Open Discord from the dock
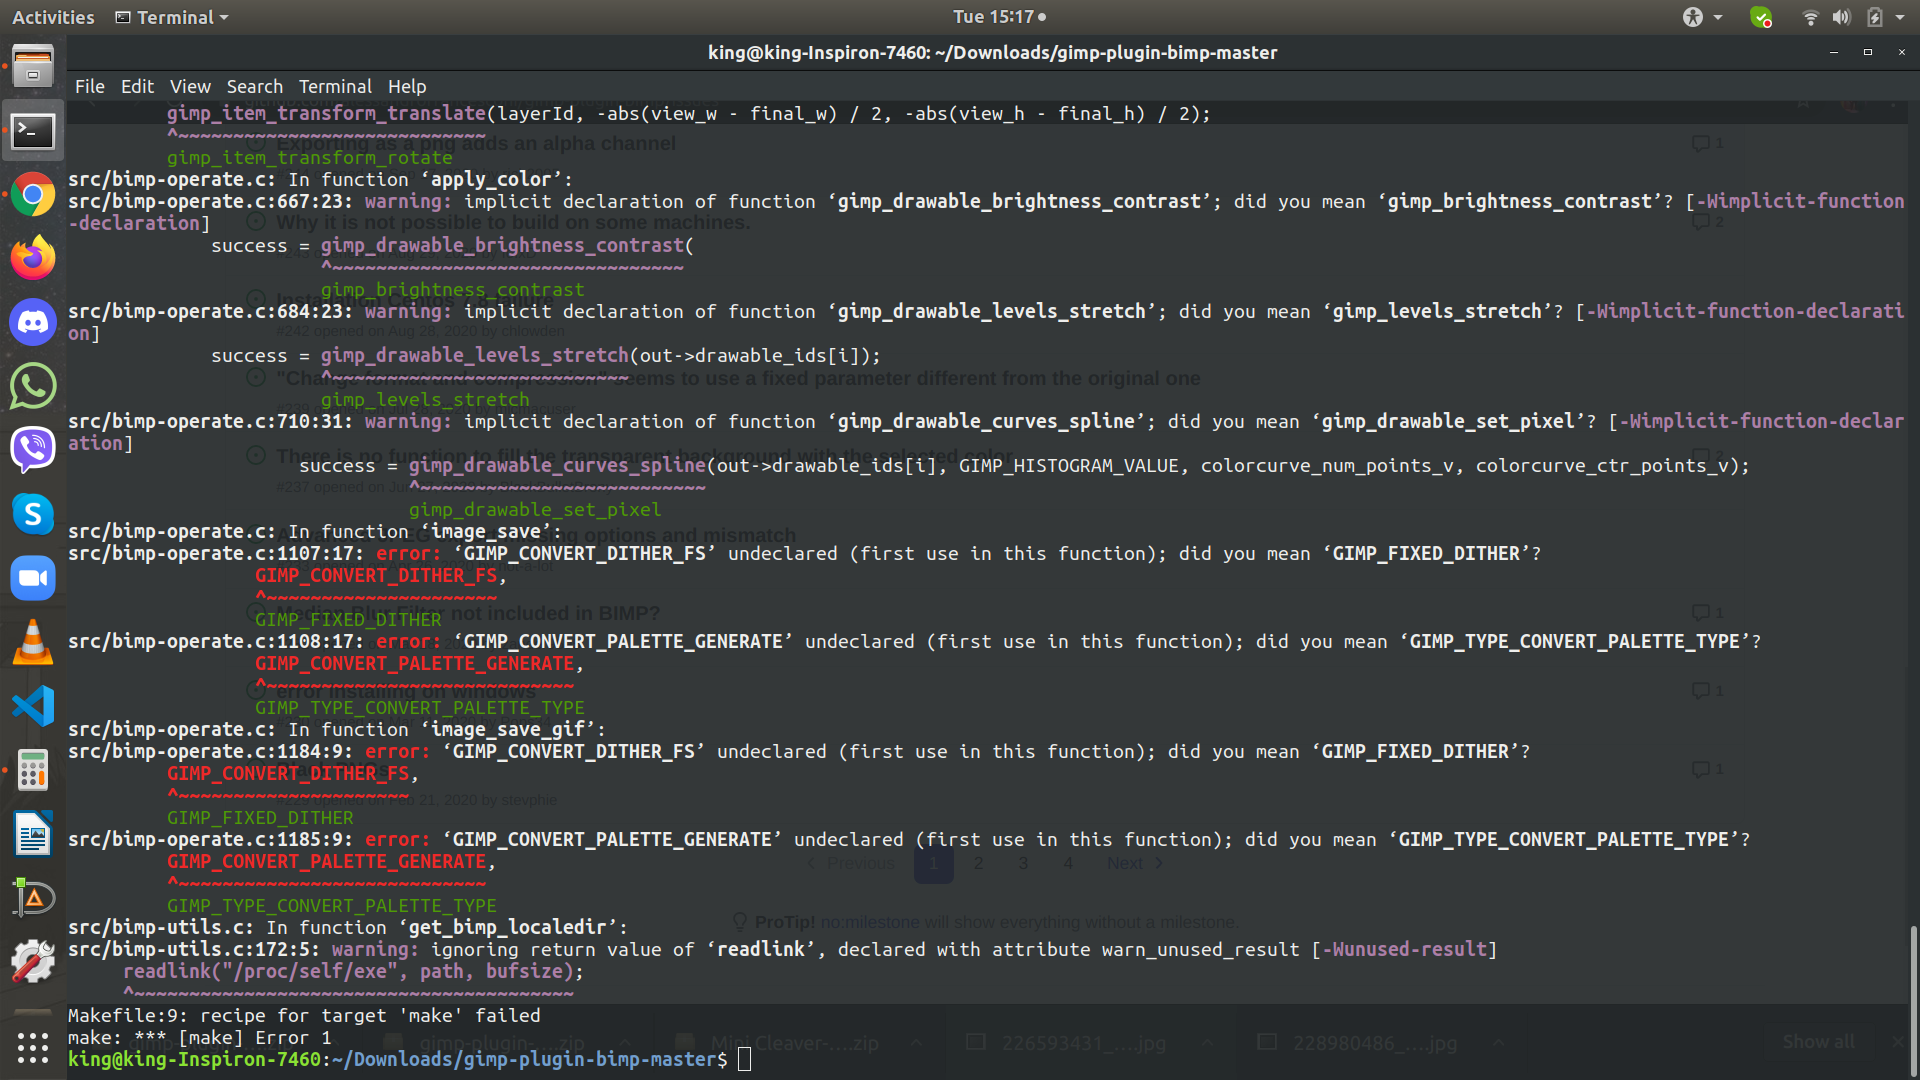The image size is (1920, 1080). click(x=33, y=322)
